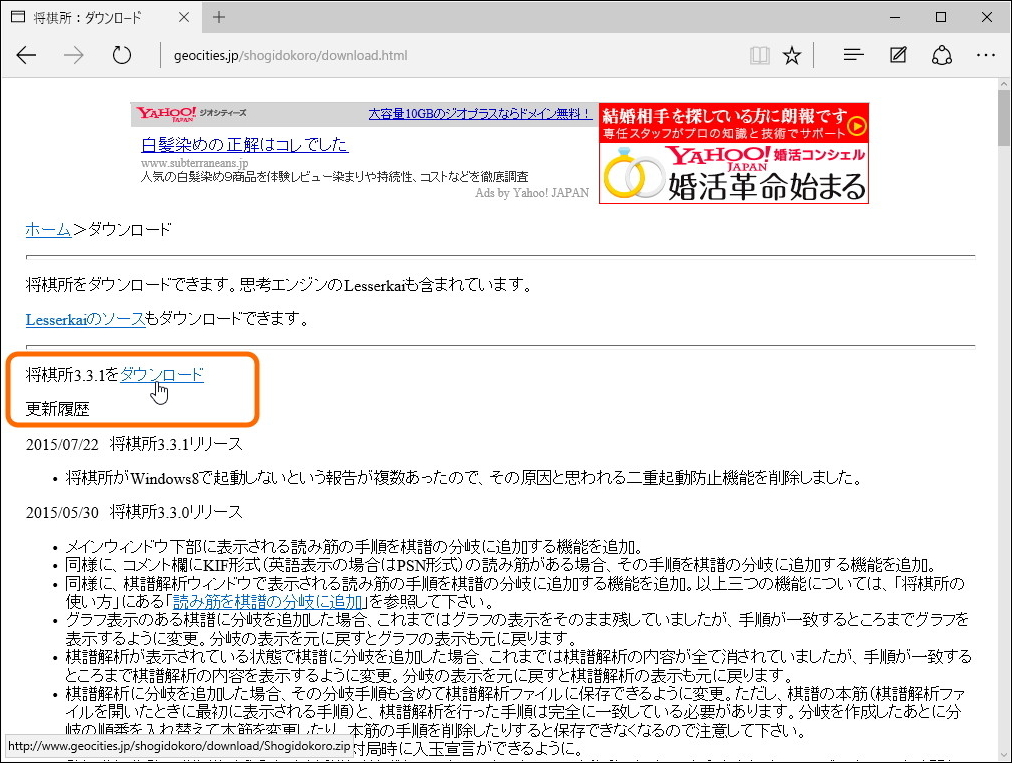Open a new browser tab
The height and width of the screenshot is (763, 1012).
tap(218, 17)
